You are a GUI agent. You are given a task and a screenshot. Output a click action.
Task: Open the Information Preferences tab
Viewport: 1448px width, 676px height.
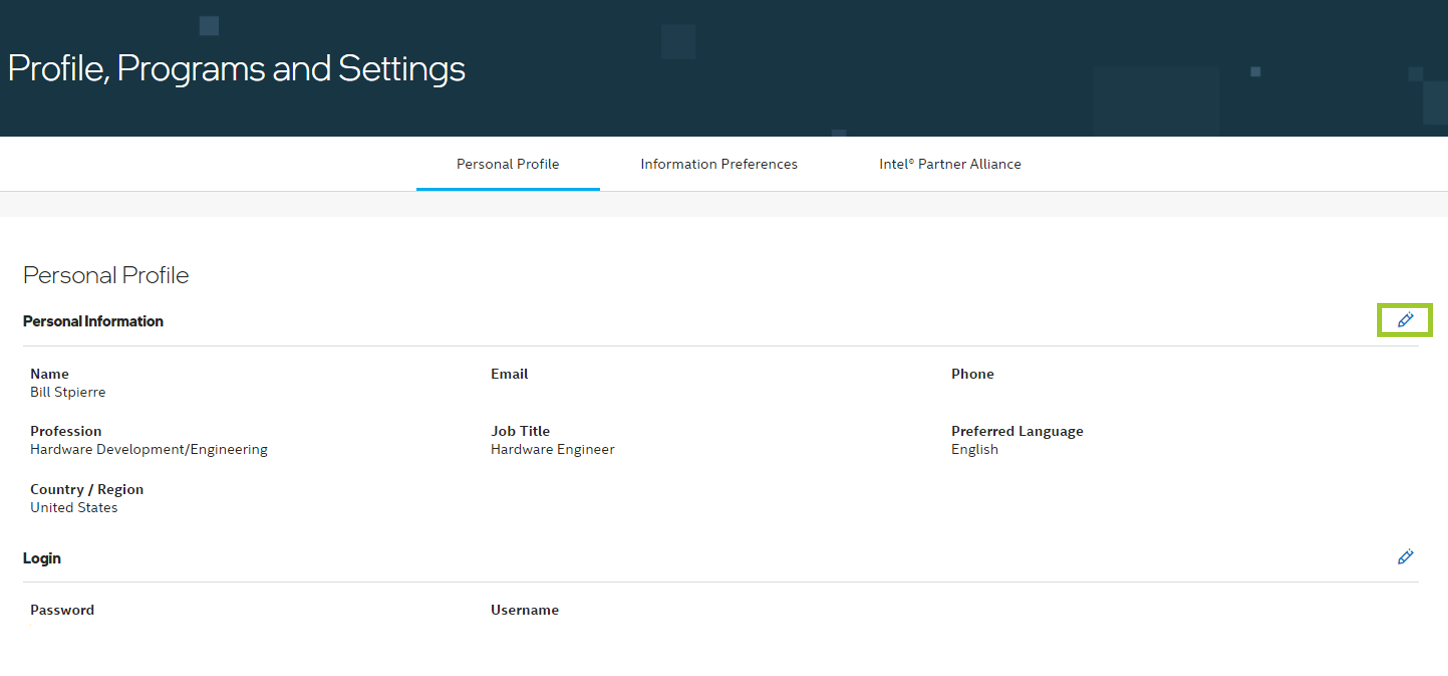(719, 164)
